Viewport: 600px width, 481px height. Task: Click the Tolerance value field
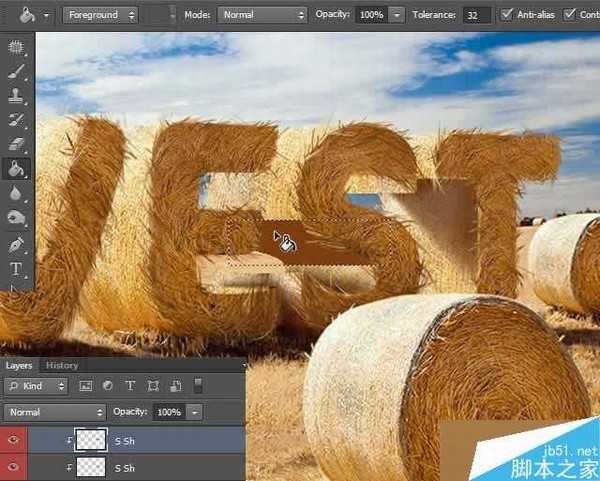[x=477, y=15]
